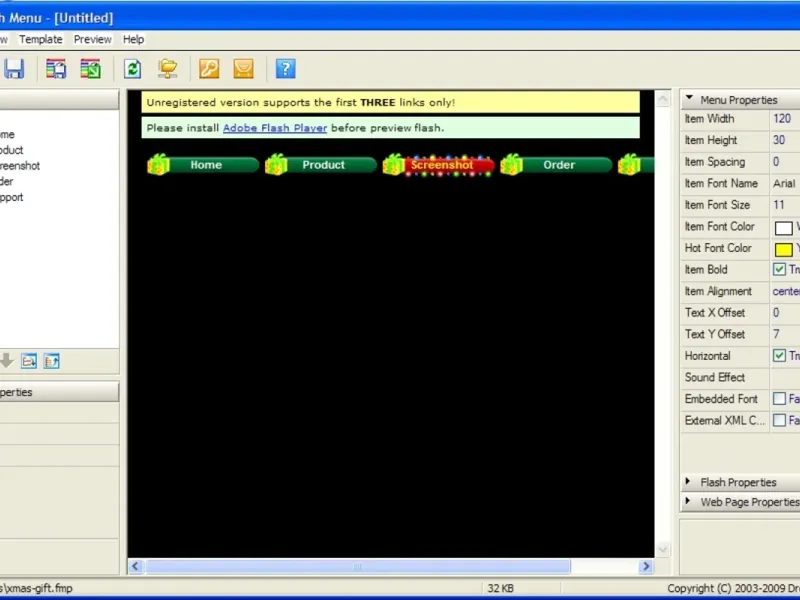This screenshot has width=800, height=600.
Task: Click the horizontal scrollbar thumb
Action: (x=358, y=566)
